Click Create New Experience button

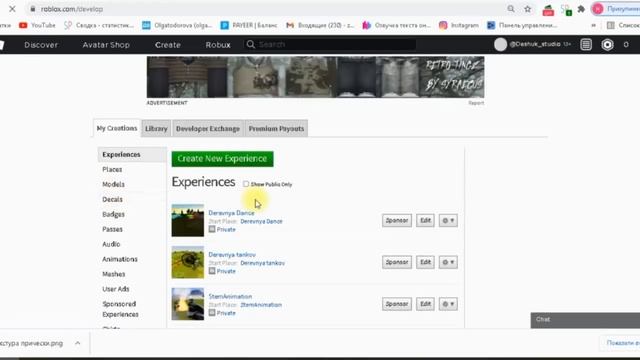click(x=222, y=159)
